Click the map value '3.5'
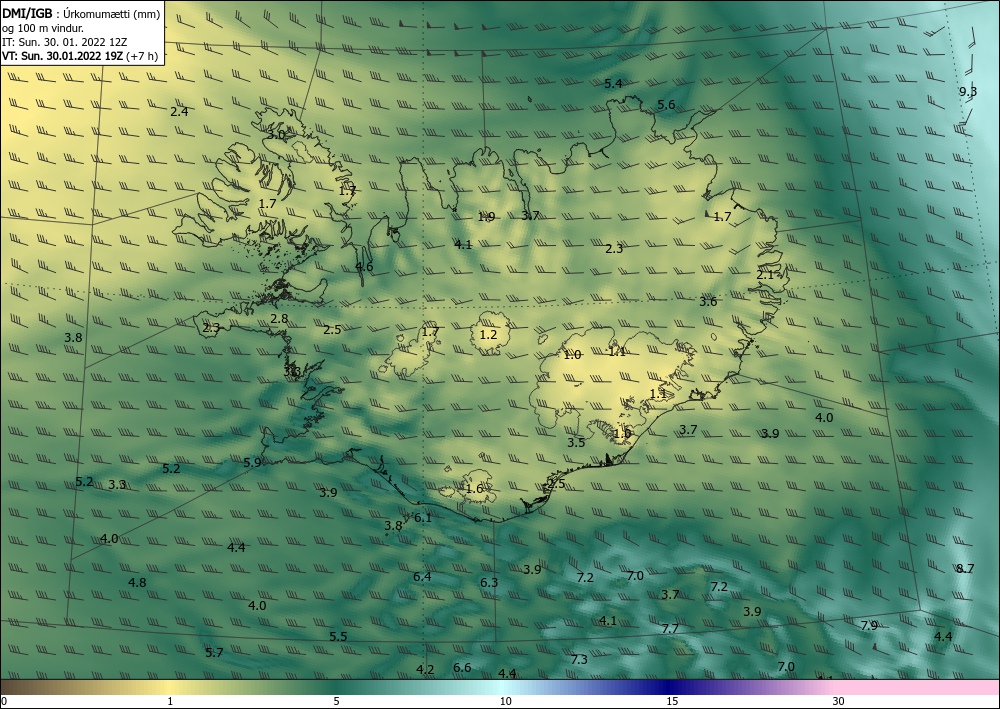 click(x=576, y=442)
